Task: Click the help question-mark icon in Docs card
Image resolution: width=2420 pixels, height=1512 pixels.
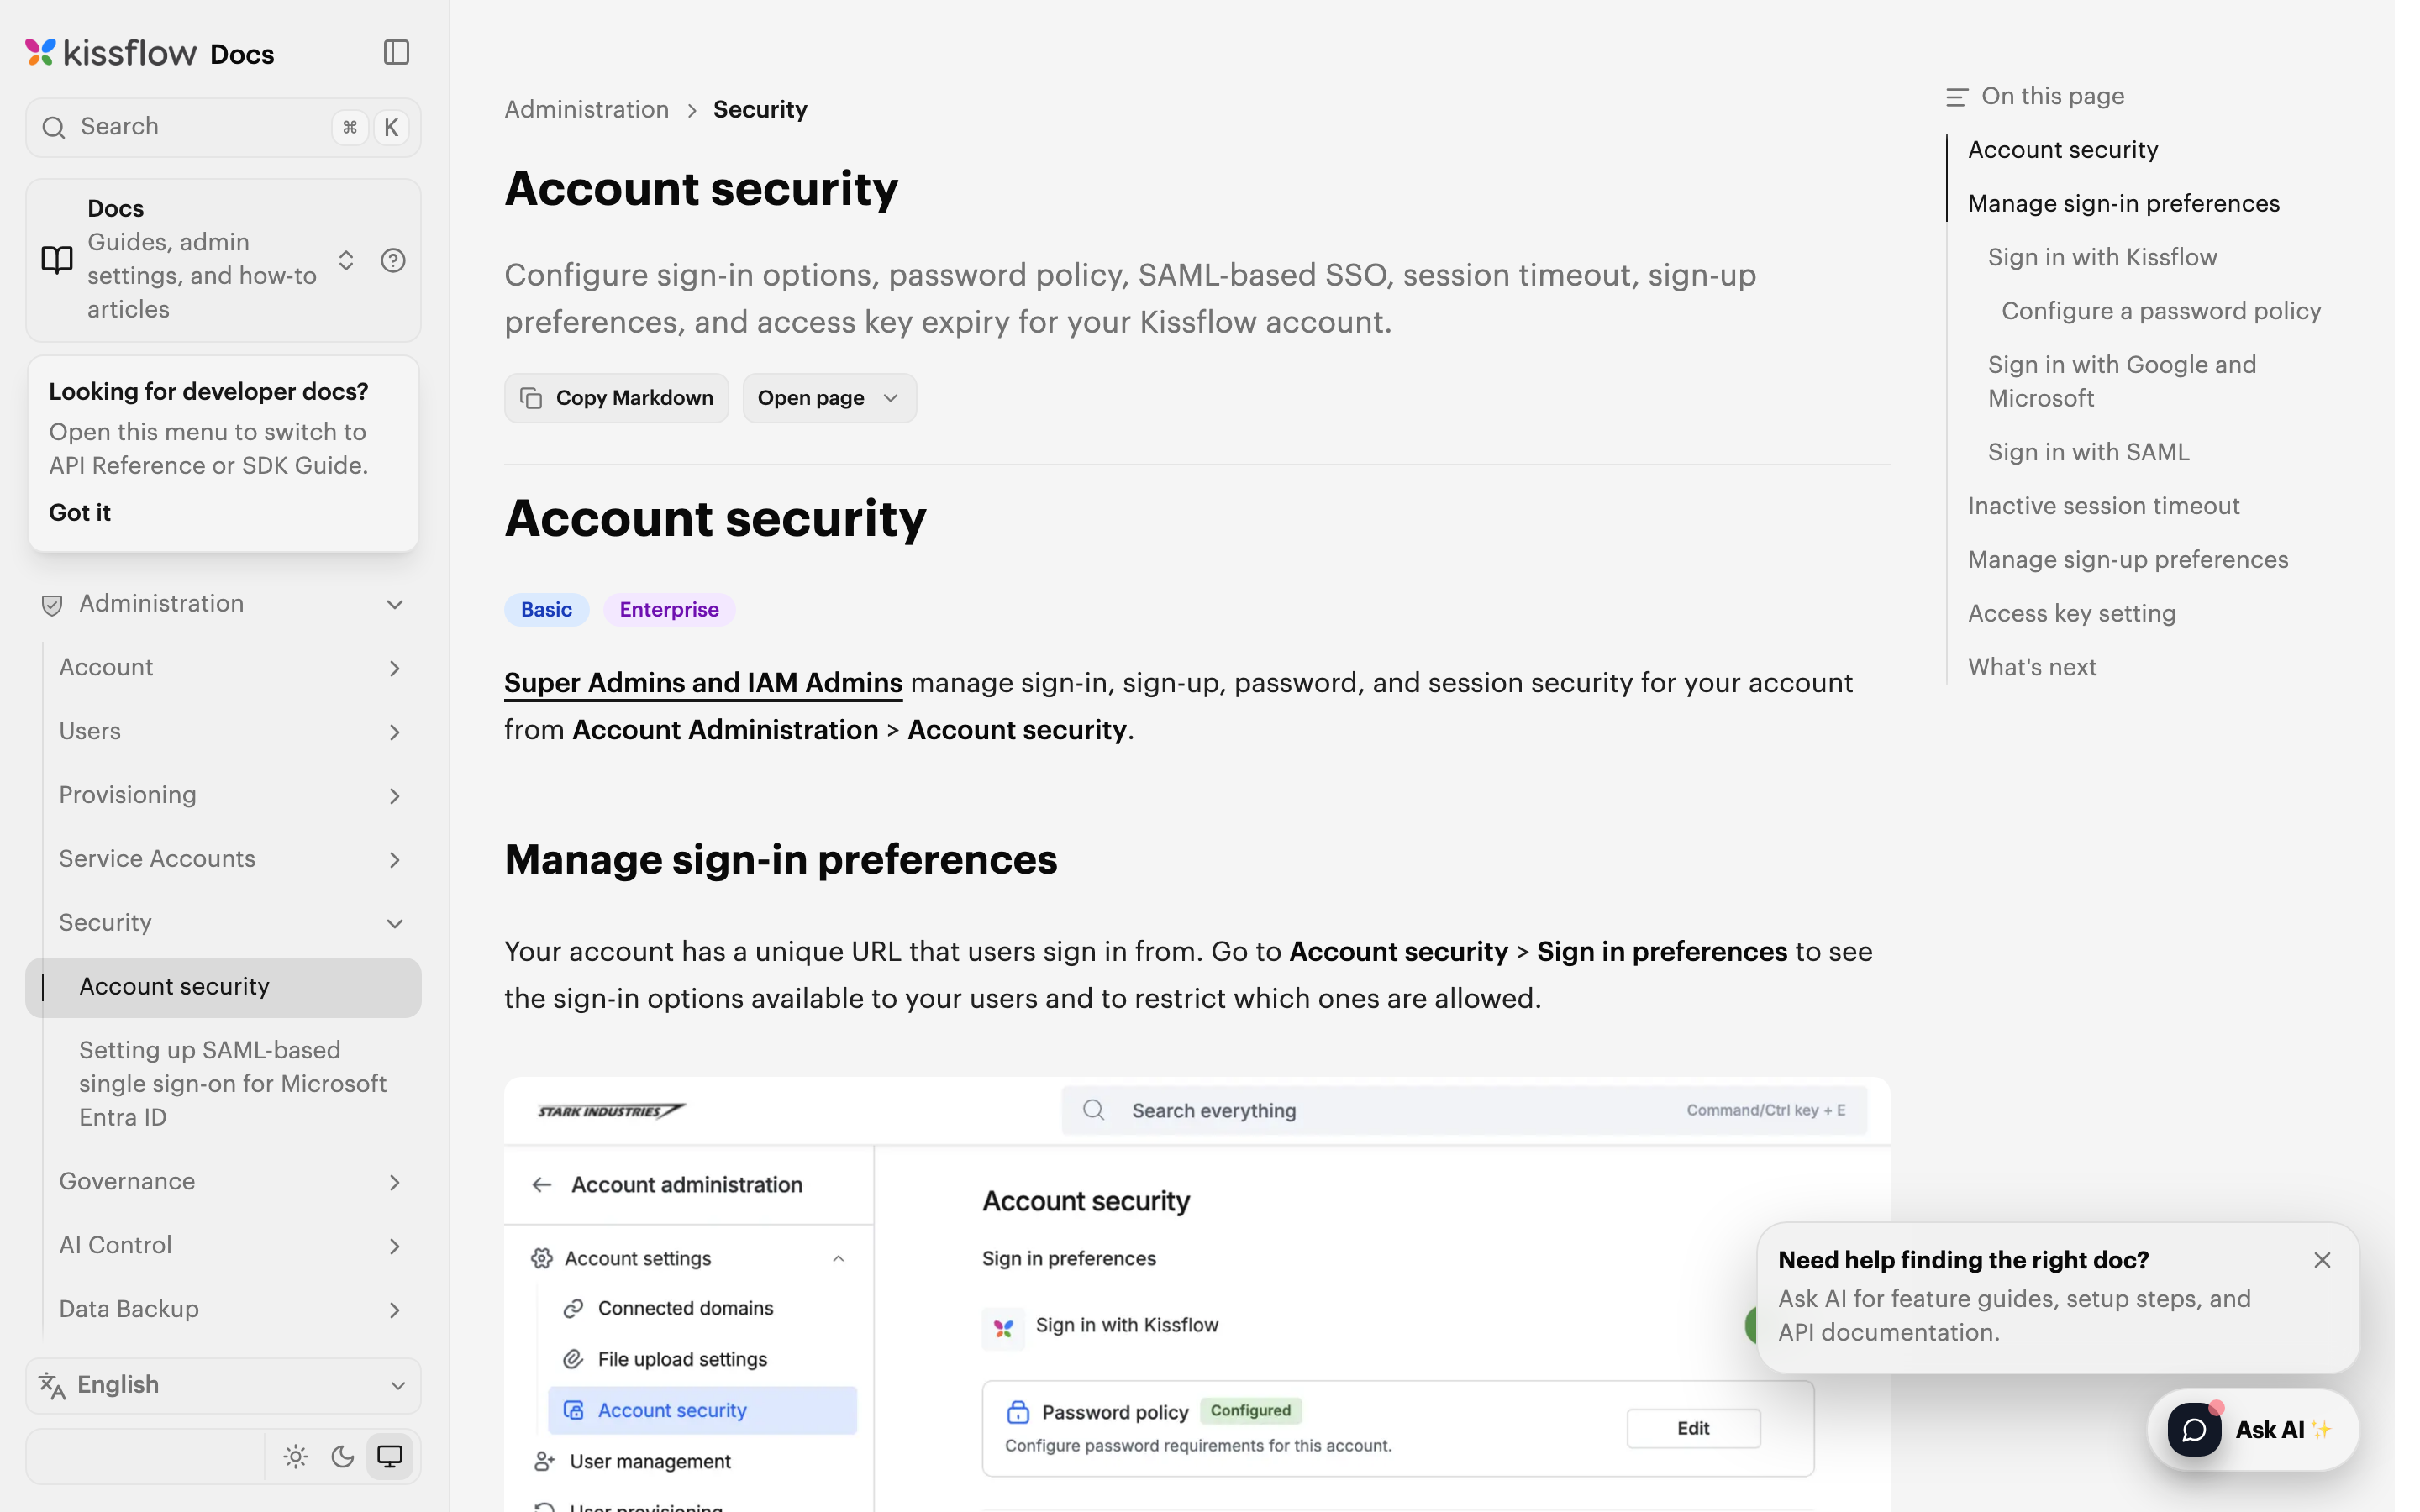Action: coord(393,260)
